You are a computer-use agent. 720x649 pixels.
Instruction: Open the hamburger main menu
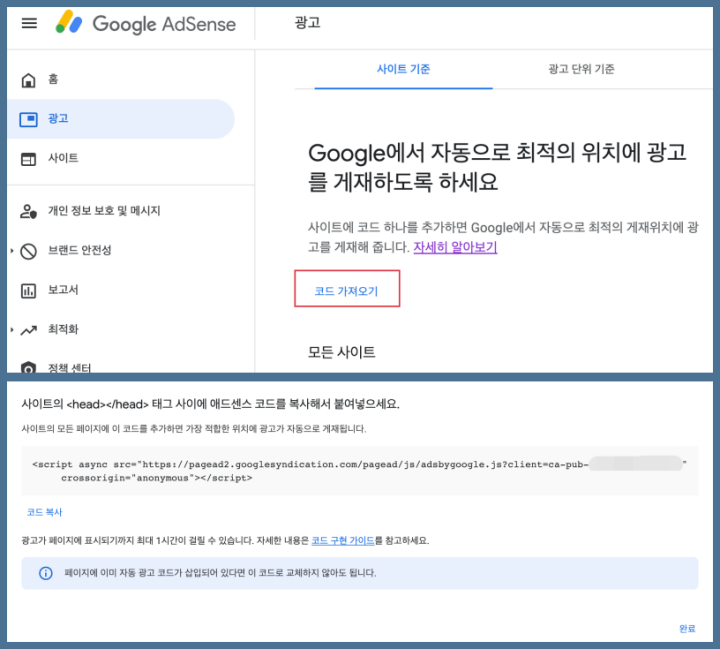[29, 23]
